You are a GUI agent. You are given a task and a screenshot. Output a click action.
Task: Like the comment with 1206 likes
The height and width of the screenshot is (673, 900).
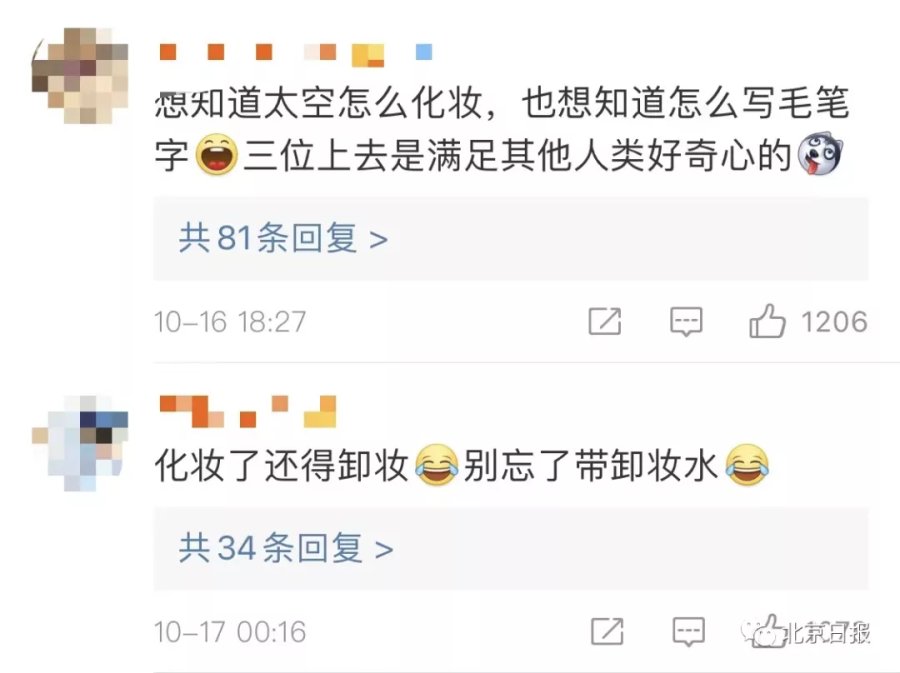(767, 320)
